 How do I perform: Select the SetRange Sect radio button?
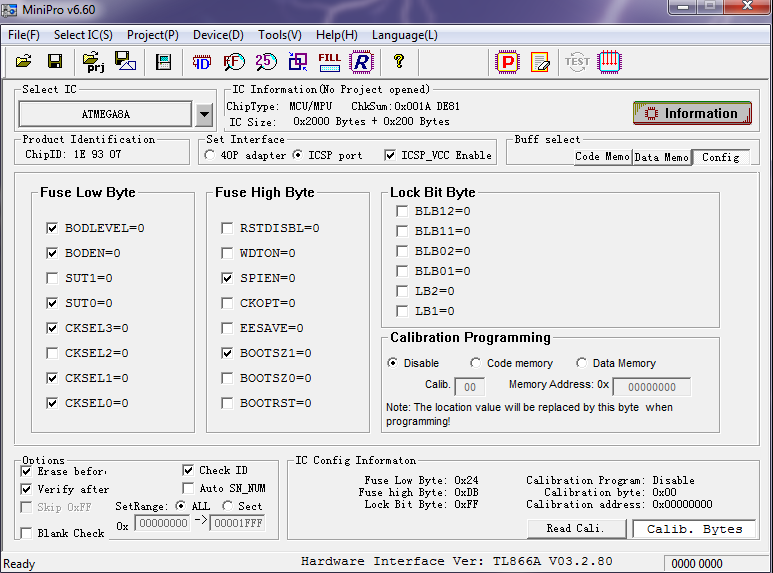(227, 506)
